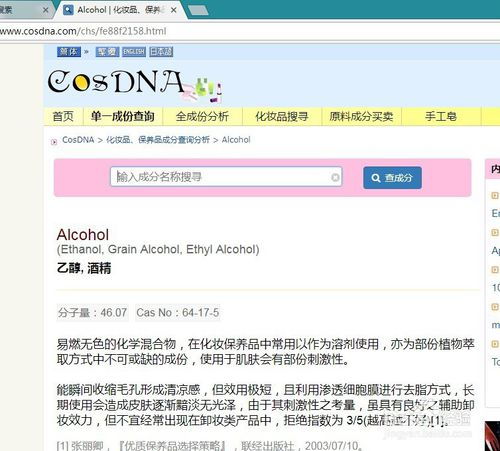Viewport: 500px width, 451px height.
Task: Click the 化妆品、保养品成分查询分析 breadcrumb link
Action: (158, 140)
